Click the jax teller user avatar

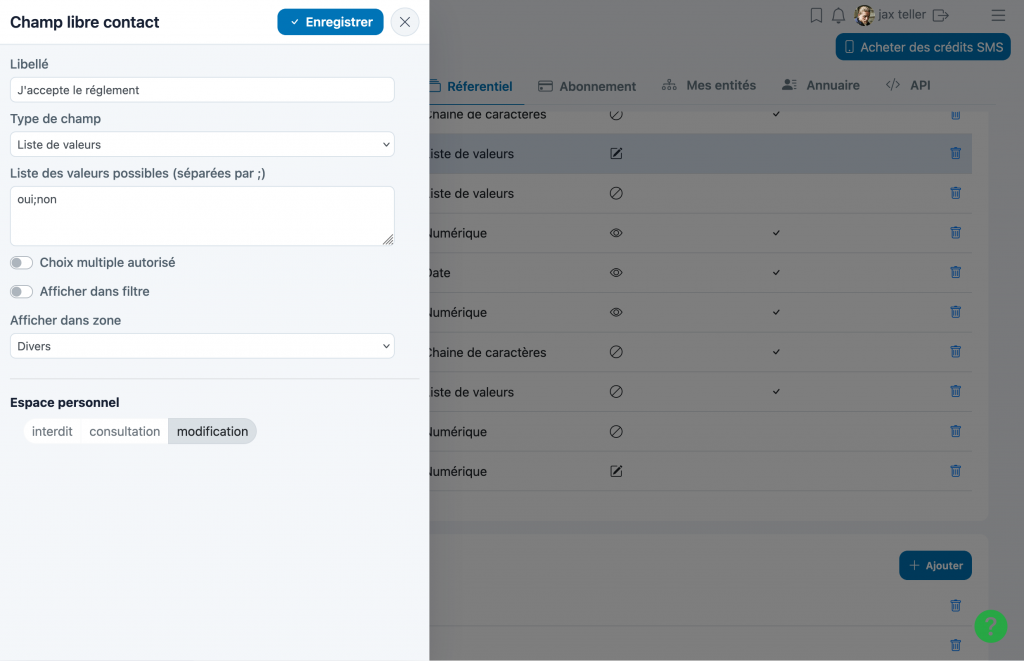(x=864, y=15)
